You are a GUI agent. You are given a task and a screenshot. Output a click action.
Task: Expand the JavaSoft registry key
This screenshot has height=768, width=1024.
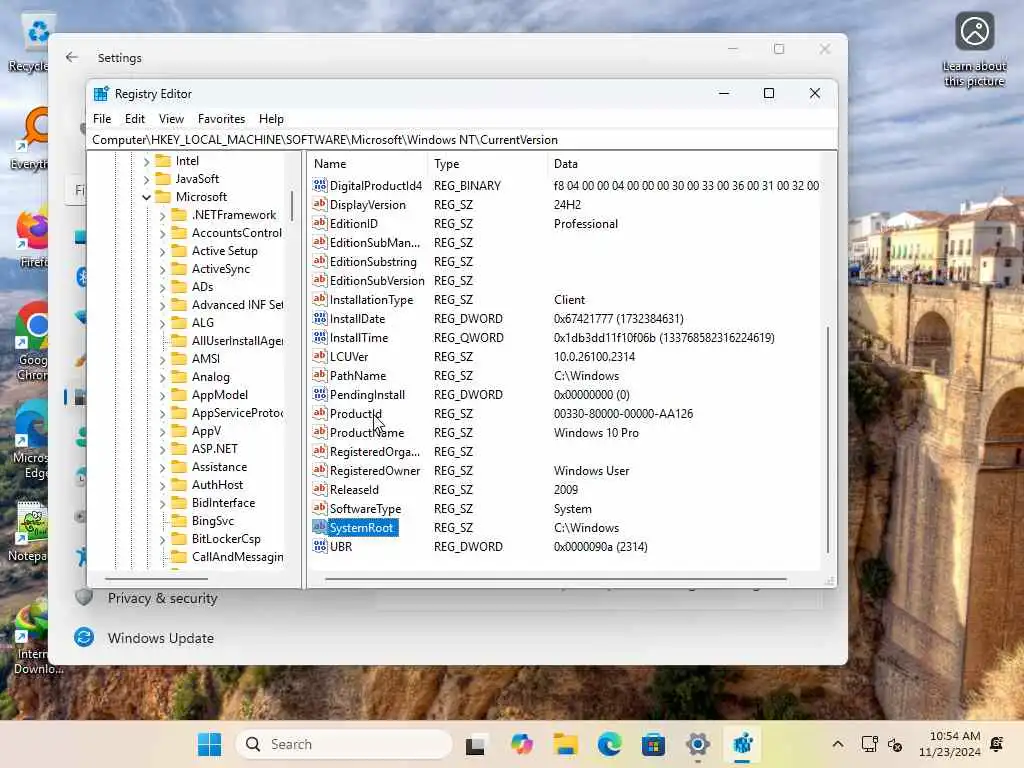click(146, 179)
